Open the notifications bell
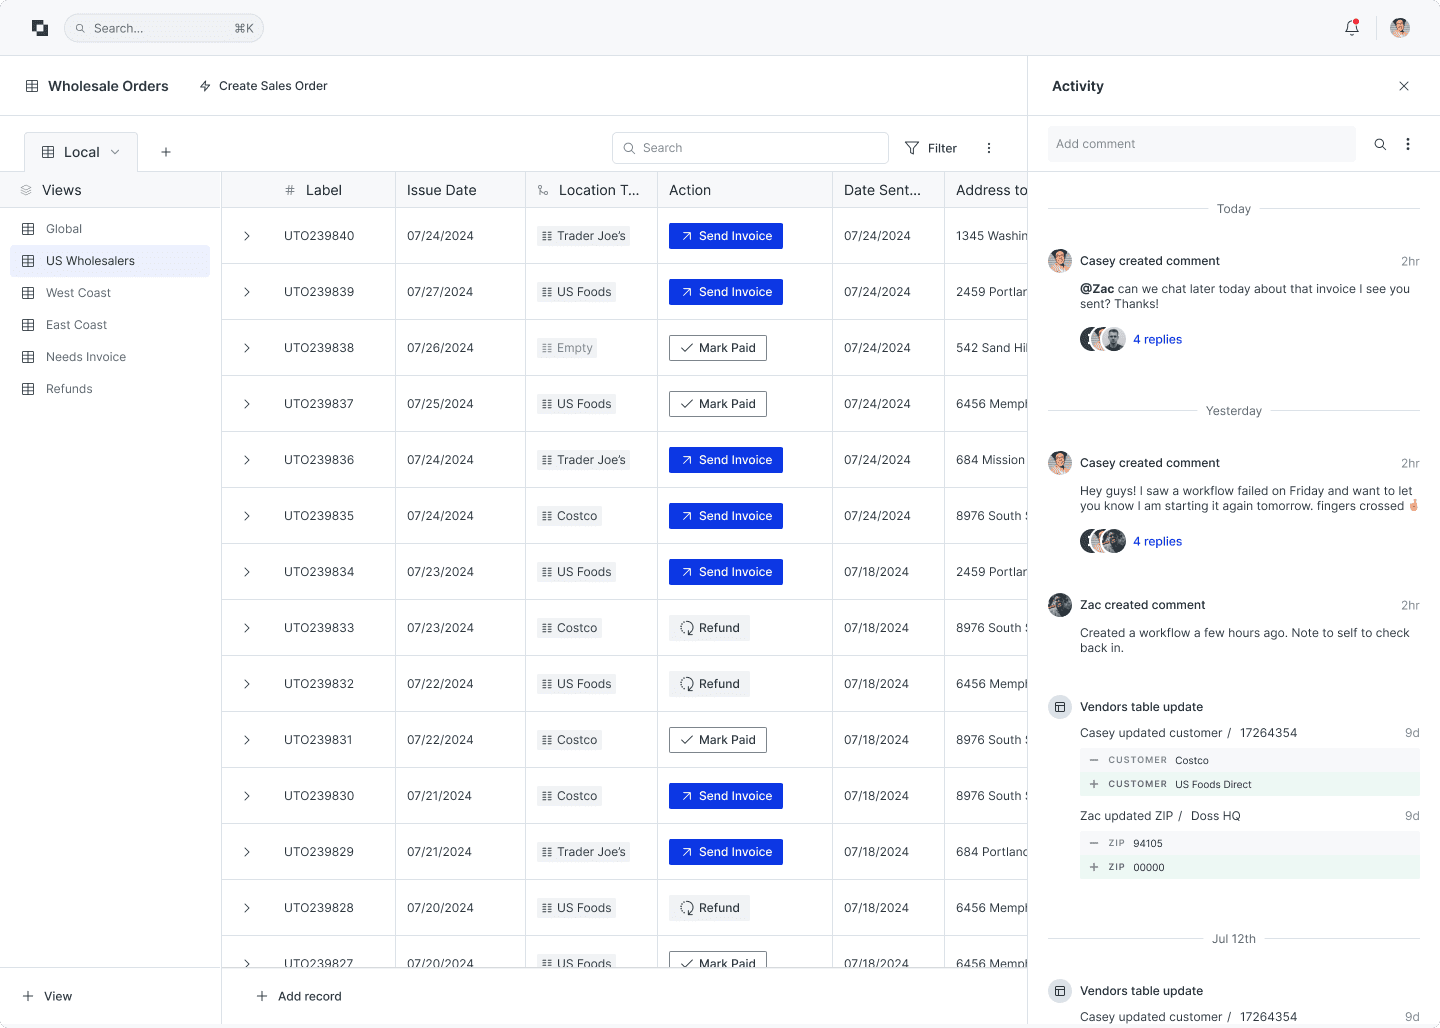 [1352, 28]
